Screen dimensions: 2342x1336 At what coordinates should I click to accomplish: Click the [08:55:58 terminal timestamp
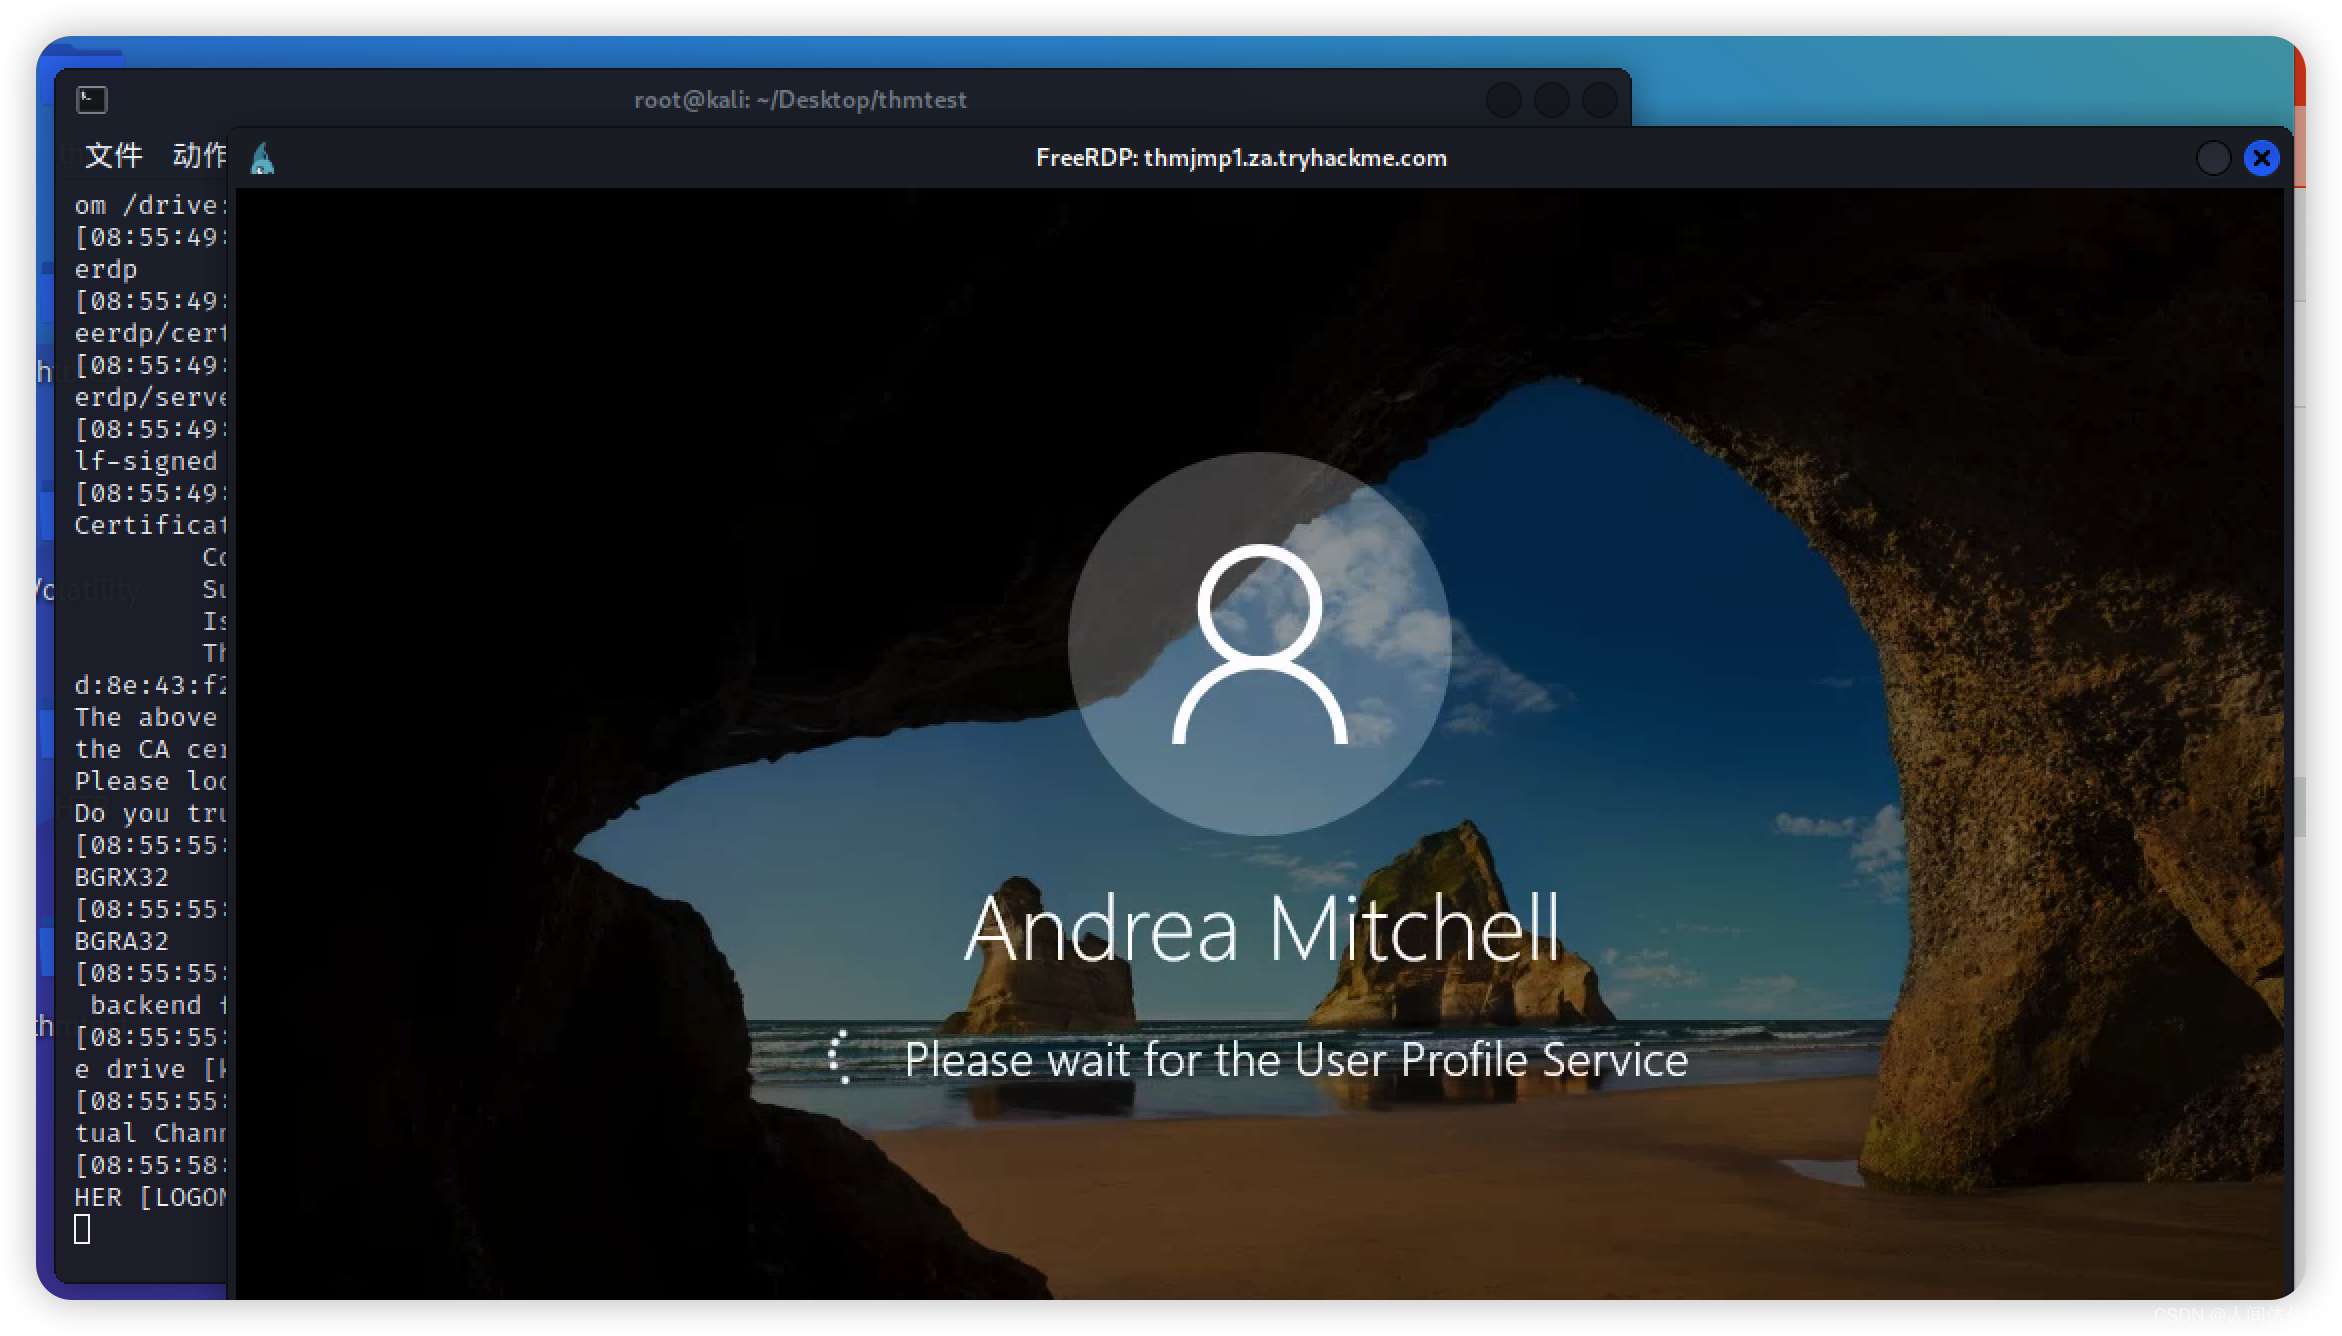[150, 1165]
